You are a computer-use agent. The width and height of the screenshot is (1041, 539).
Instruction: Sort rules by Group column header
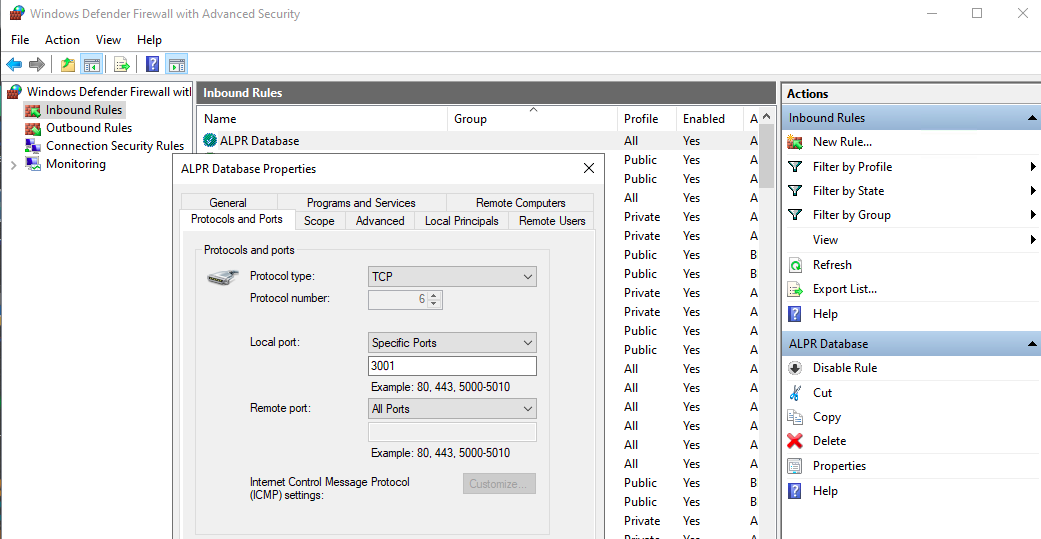[x=532, y=119]
